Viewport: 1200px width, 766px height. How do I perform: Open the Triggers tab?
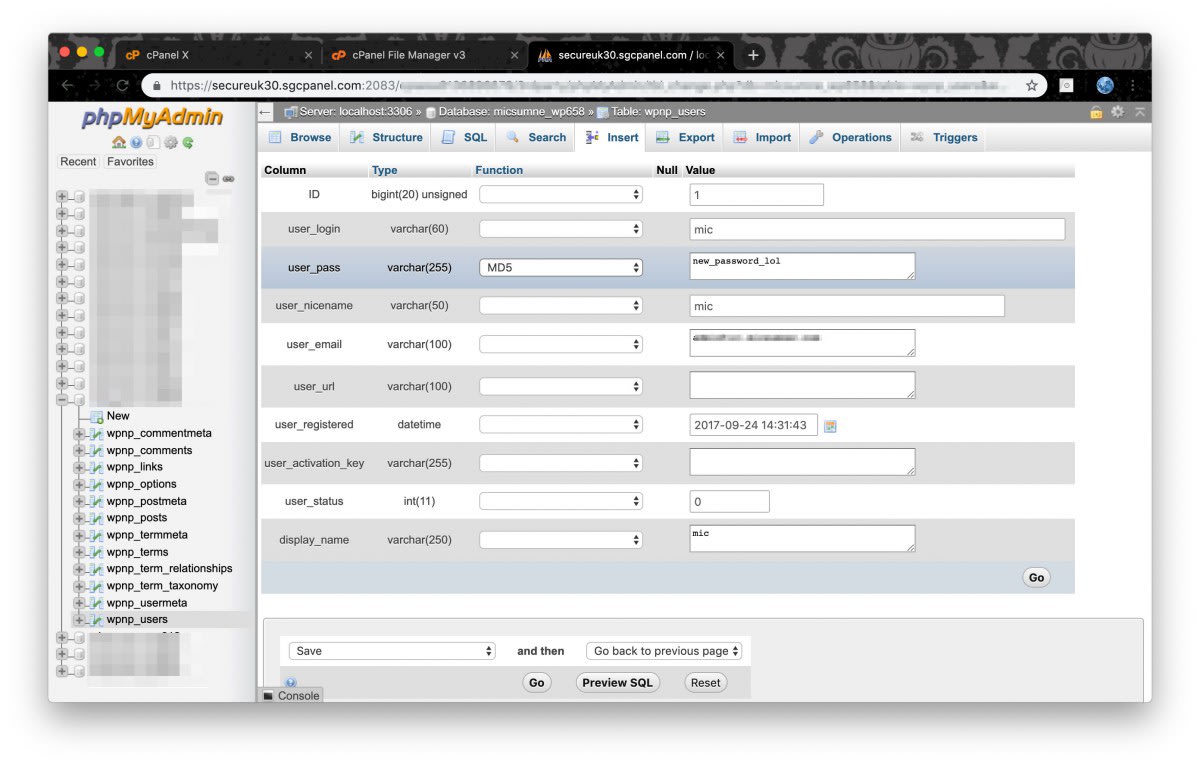944,138
